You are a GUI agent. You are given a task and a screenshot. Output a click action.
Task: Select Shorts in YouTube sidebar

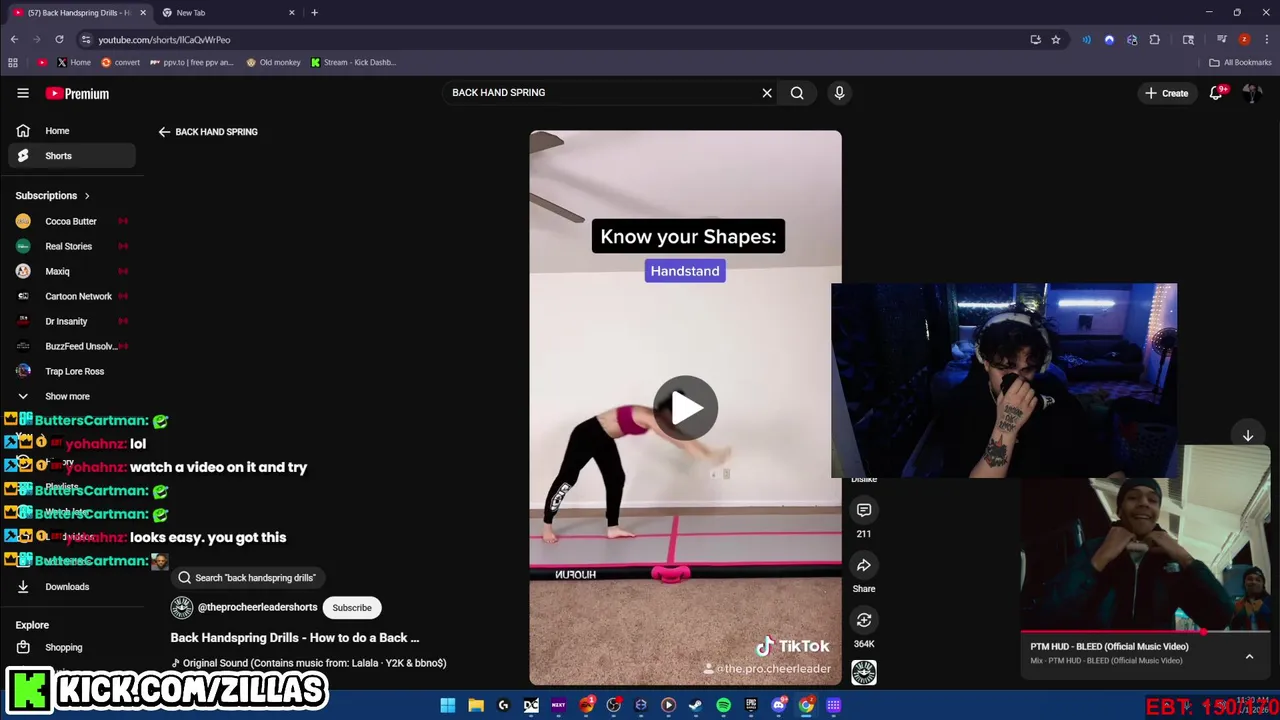pos(70,156)
